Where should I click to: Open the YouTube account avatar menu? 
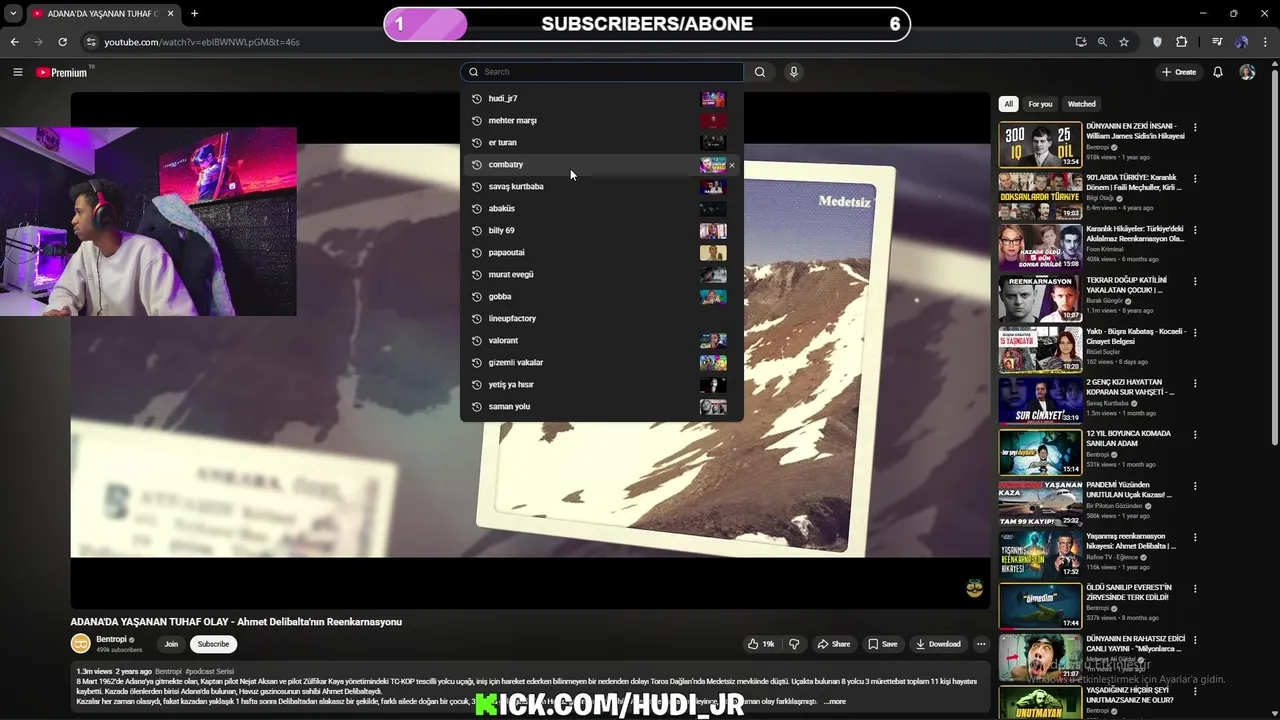pos(1247,72)
